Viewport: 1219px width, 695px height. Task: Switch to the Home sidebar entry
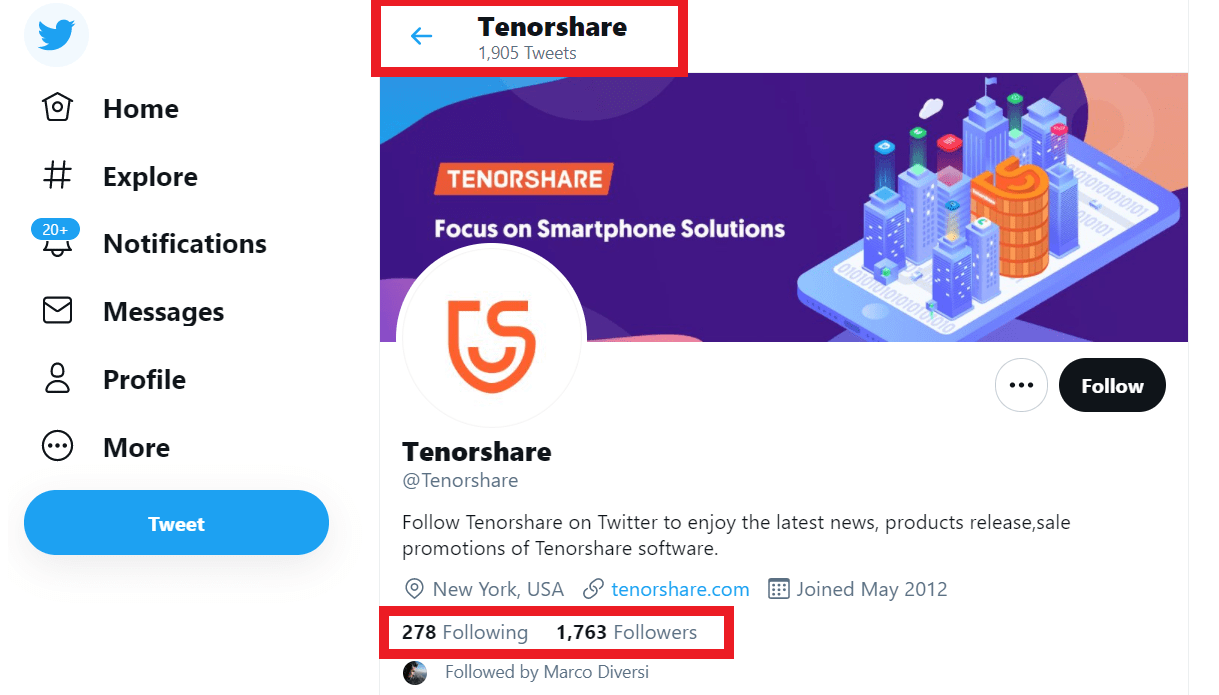click(x=140, y=108)
